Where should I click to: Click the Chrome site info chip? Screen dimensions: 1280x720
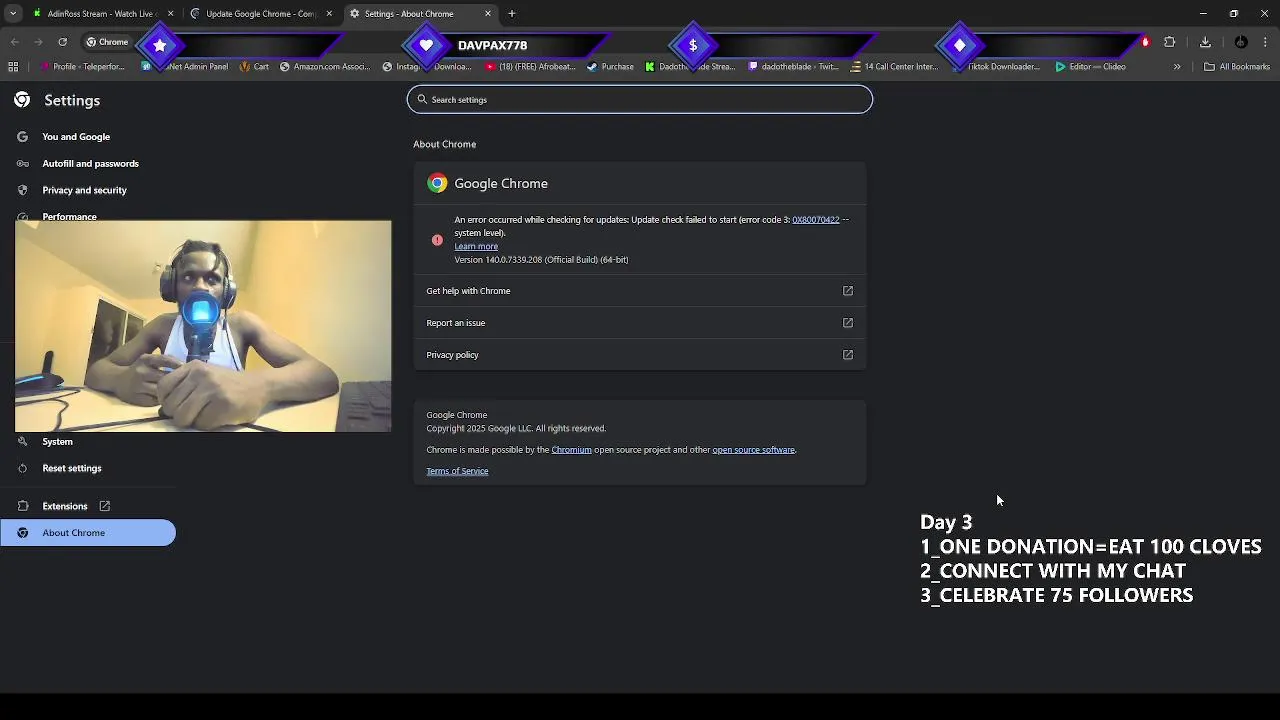(107, 42)
